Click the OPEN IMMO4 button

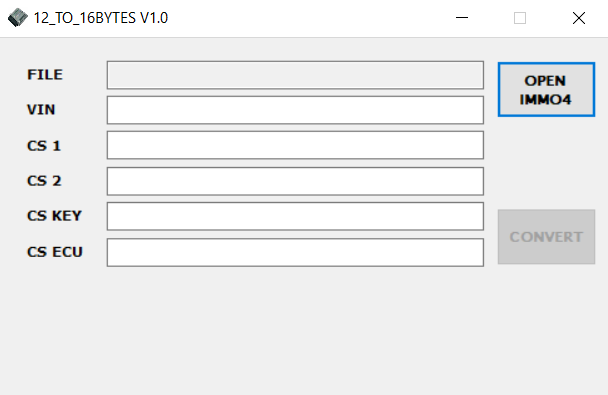point(546,90)
